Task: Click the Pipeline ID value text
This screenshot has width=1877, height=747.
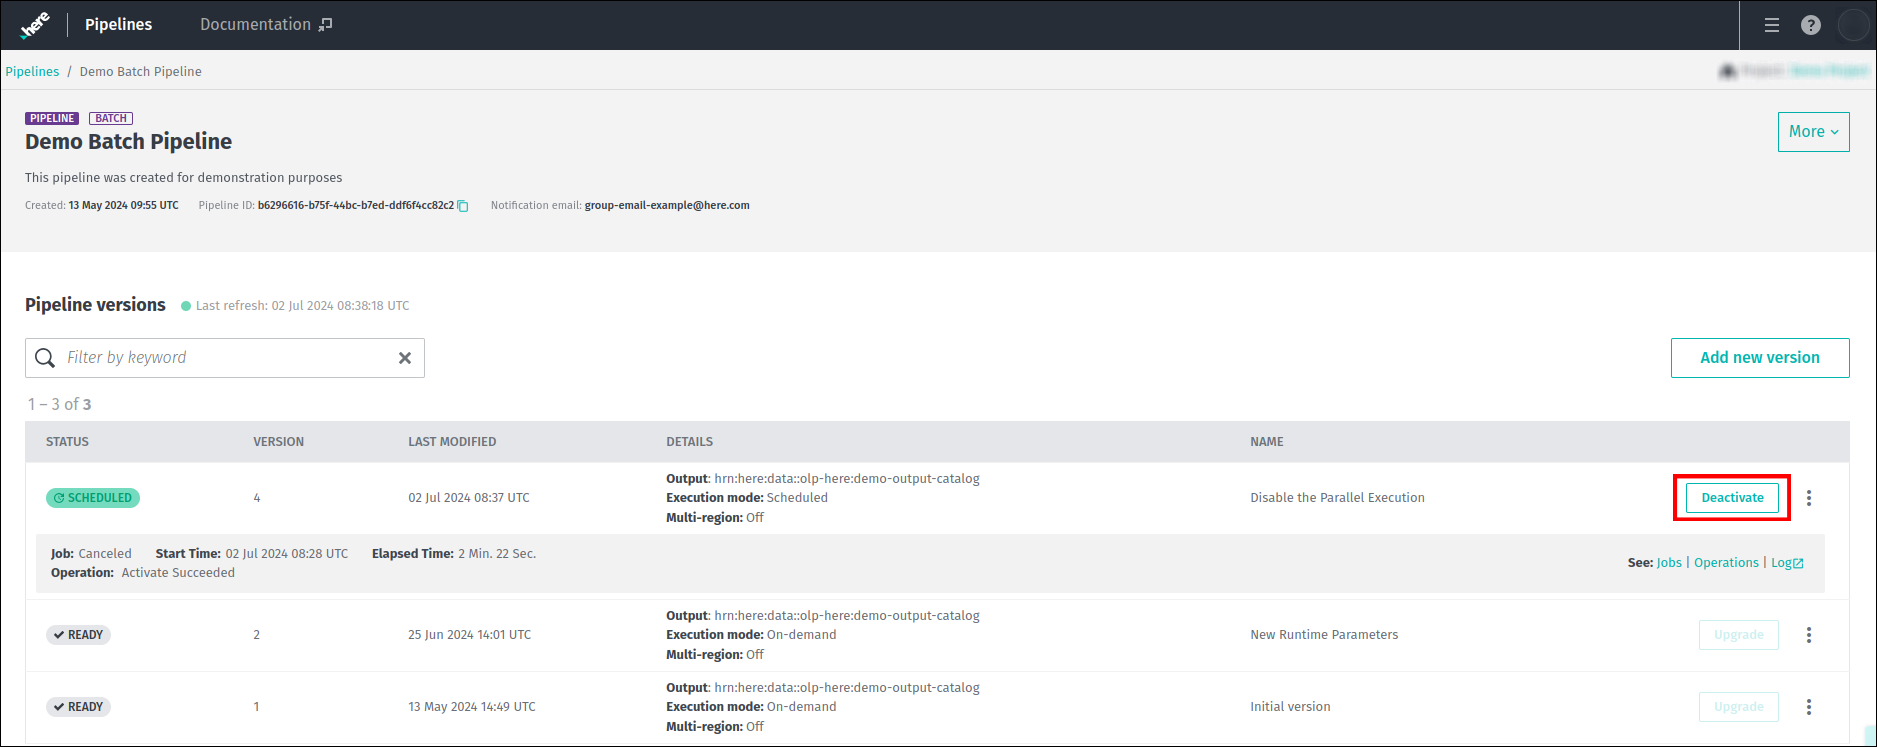Action: pos(355,206)
